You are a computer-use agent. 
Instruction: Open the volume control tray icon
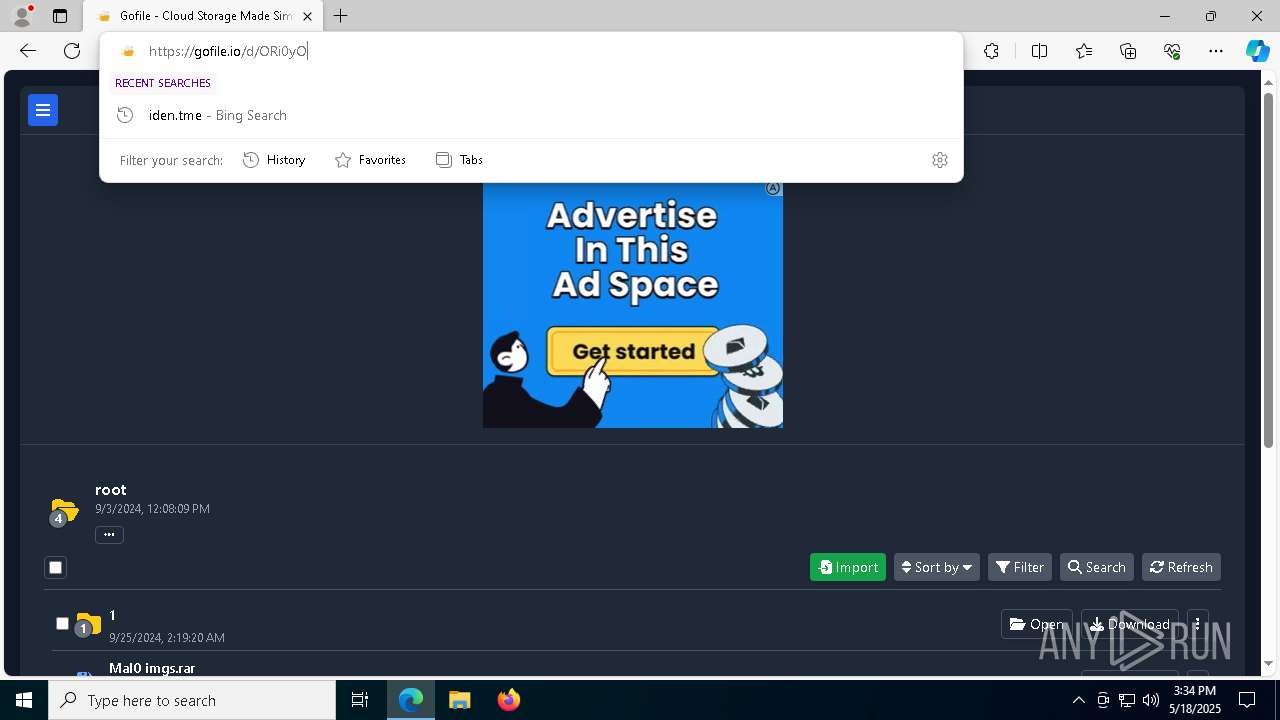pos(1151,700)
